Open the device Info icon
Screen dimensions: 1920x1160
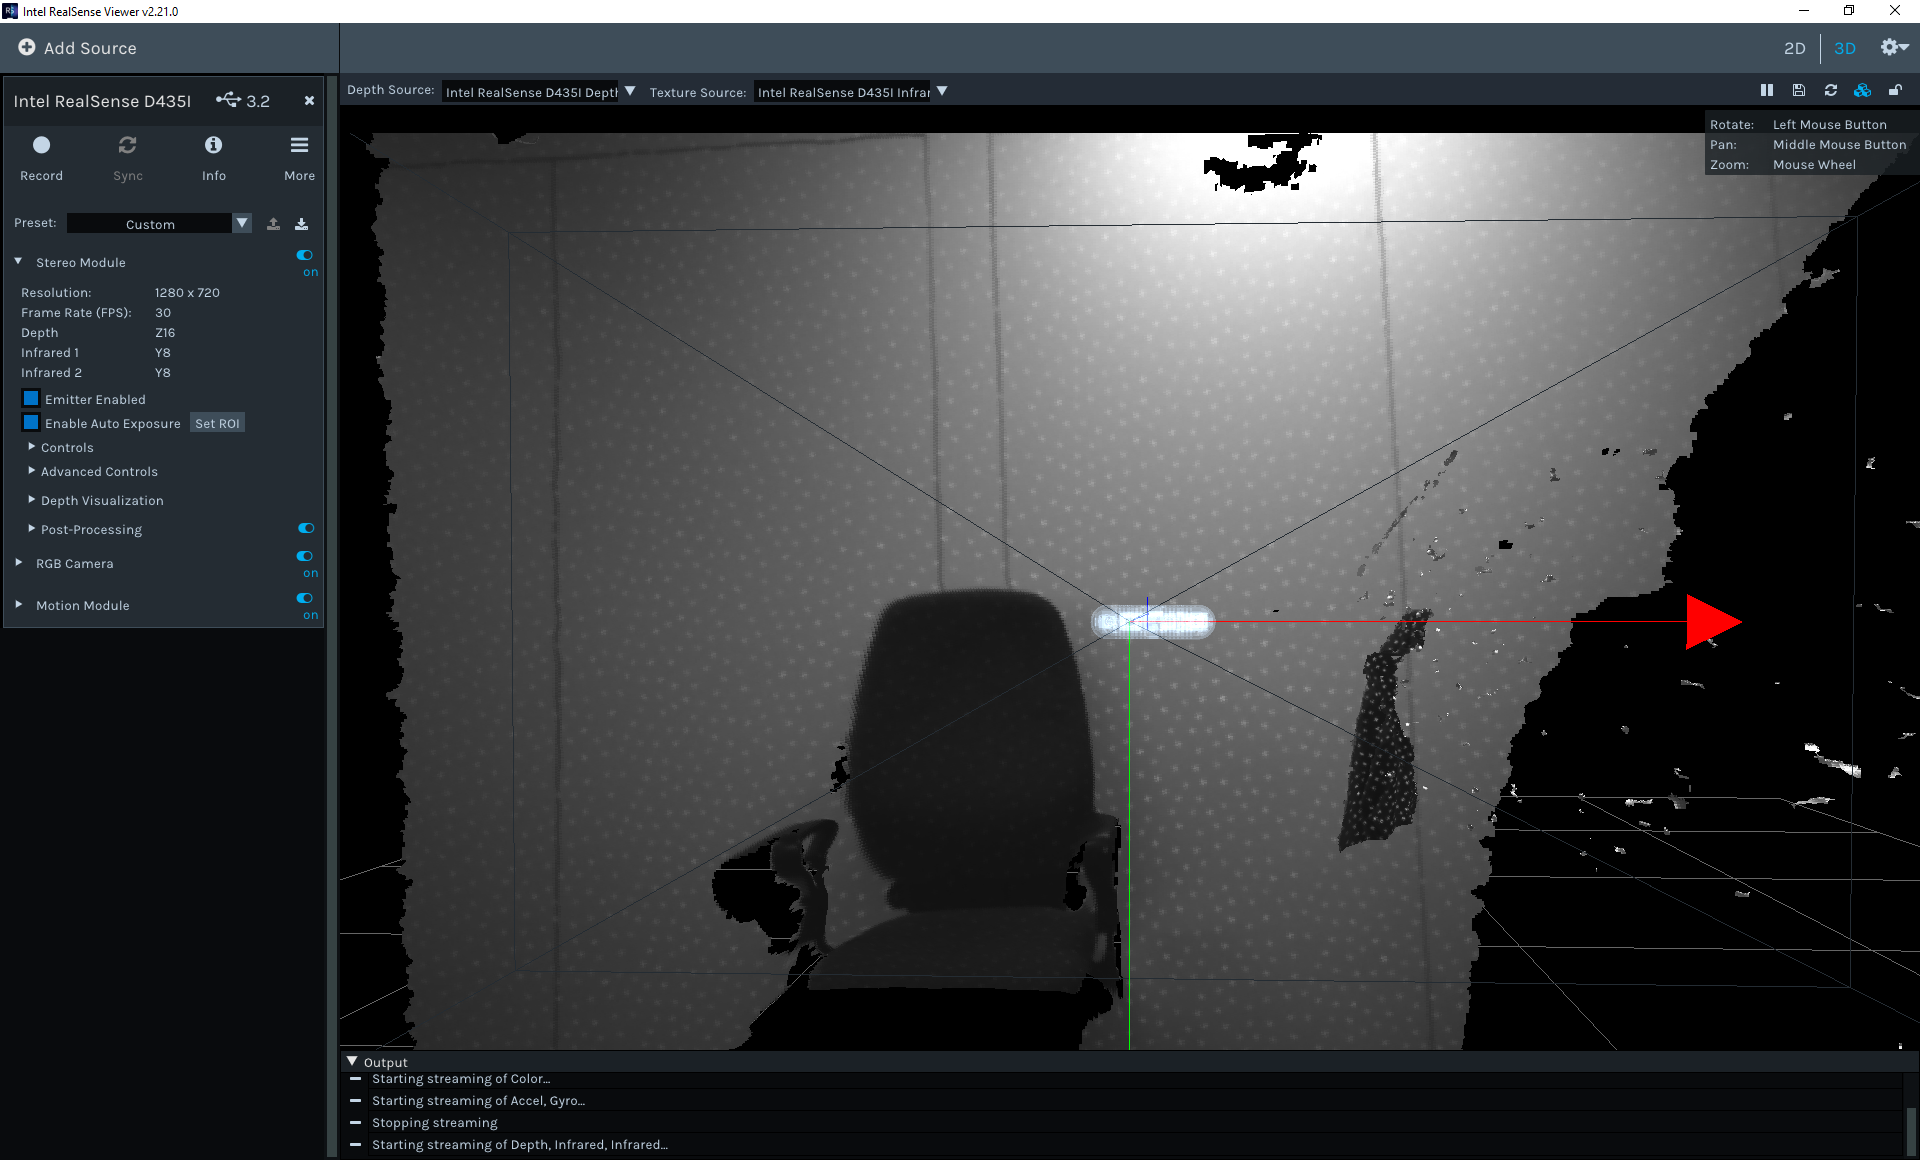point(213,145)
